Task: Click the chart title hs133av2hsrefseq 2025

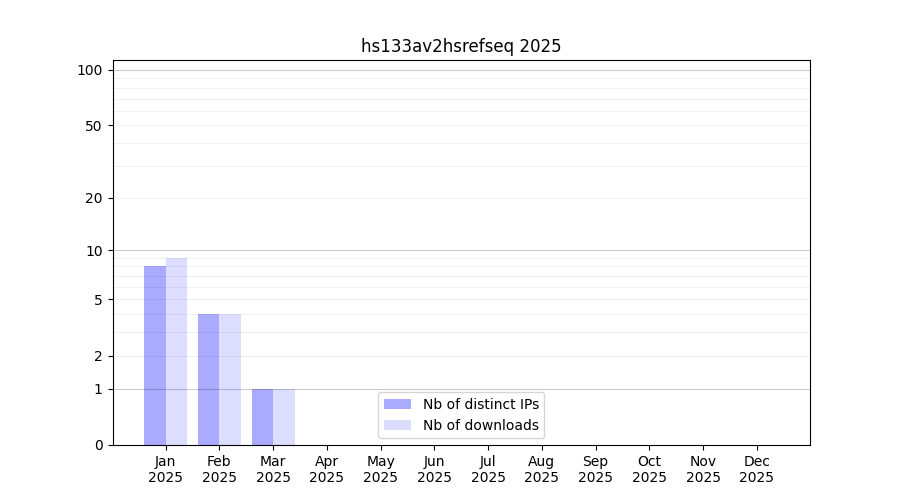Action: [461, 46]
